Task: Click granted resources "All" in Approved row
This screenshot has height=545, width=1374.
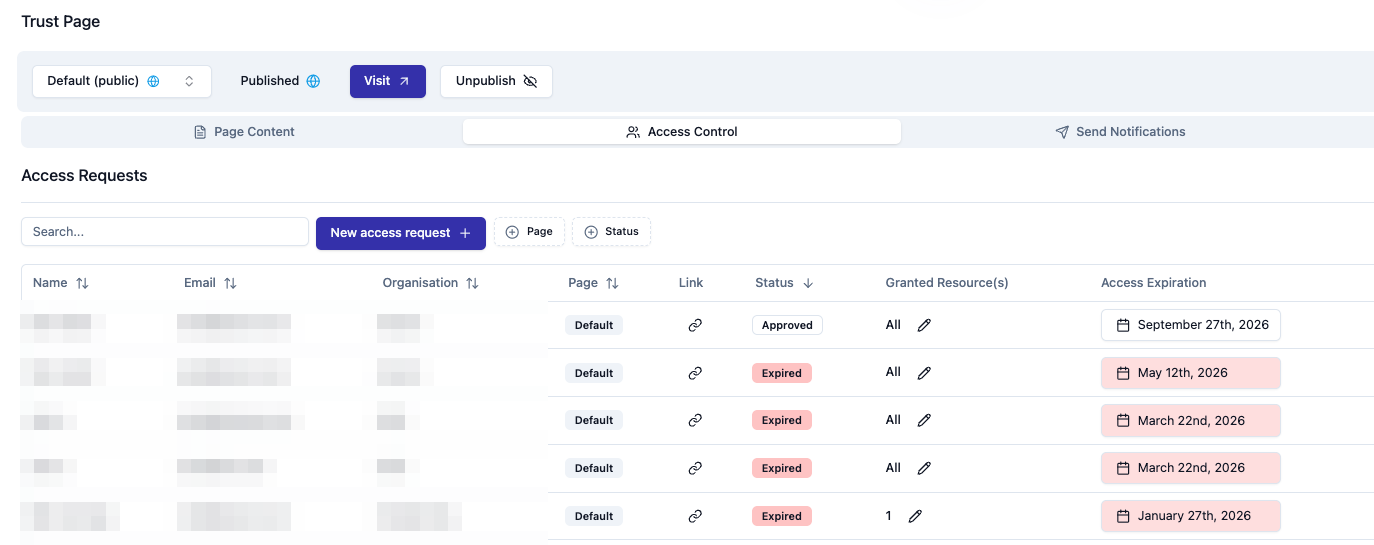Action: (893, 325)
